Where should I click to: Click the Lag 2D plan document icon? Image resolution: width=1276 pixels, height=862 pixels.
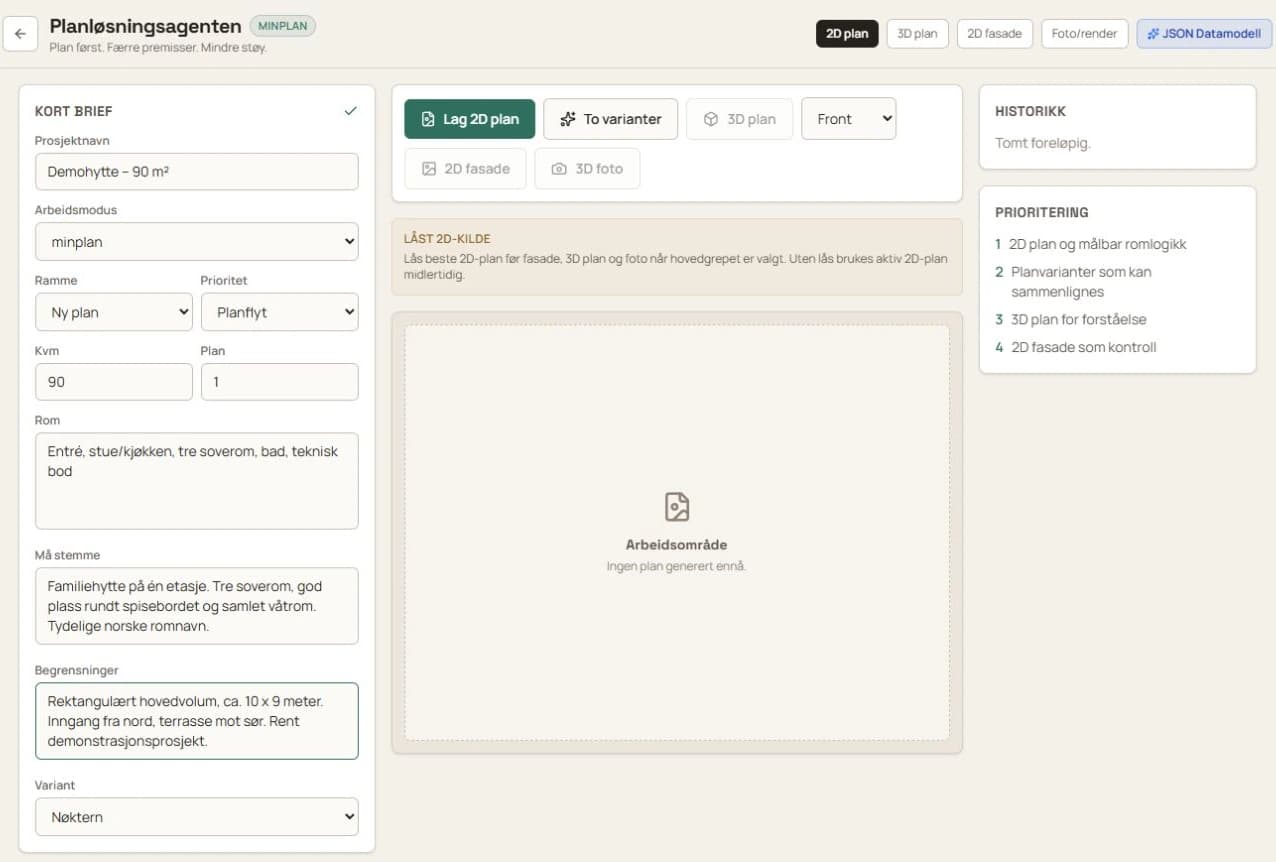(428, 119)
